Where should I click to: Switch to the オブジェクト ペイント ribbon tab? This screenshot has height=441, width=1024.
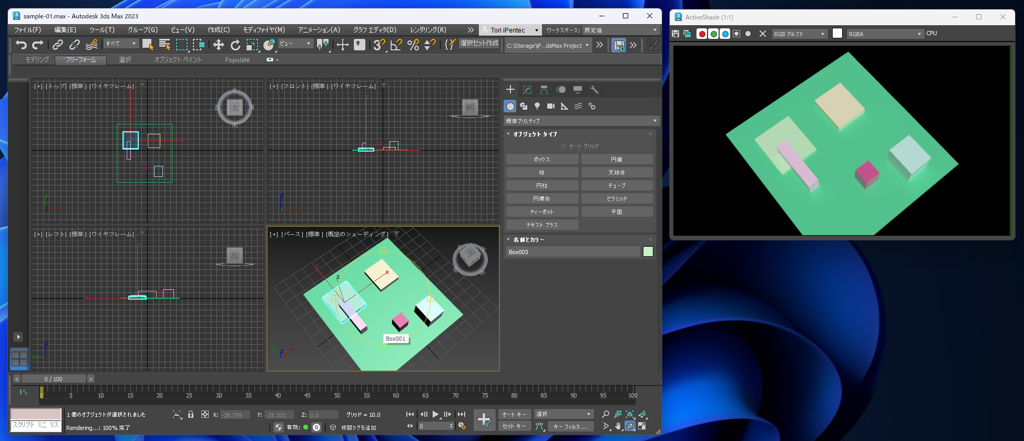tap(178, 59)
